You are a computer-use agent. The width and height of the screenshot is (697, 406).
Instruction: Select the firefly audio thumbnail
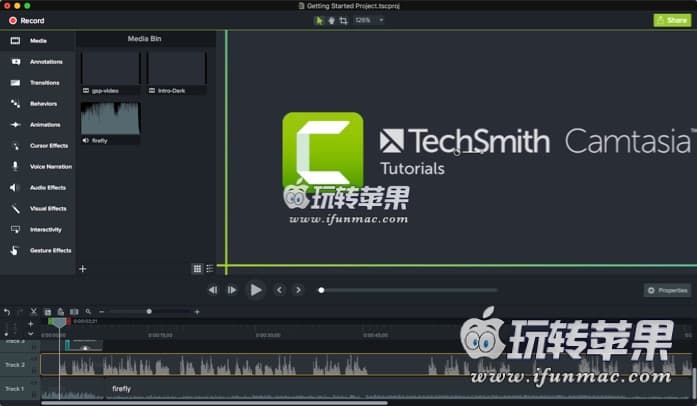(x=110, y=118)
